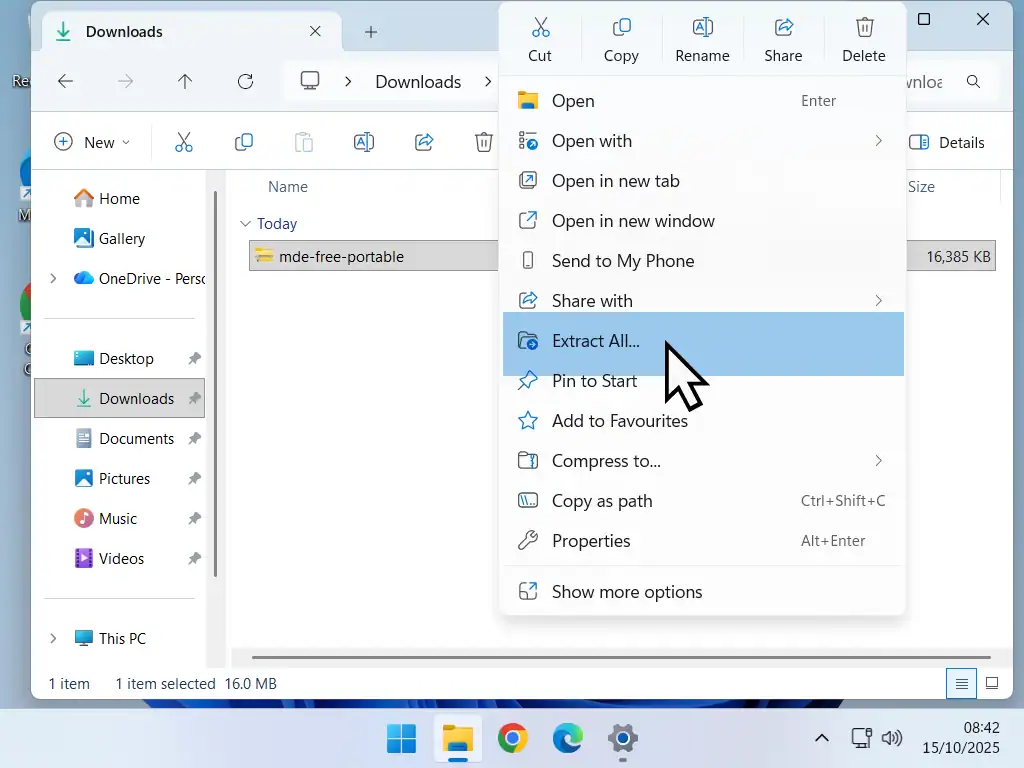This screenshot has height=768, width=1024.
Task: Expand the This PC tree node
Action: tap(54, 638)
